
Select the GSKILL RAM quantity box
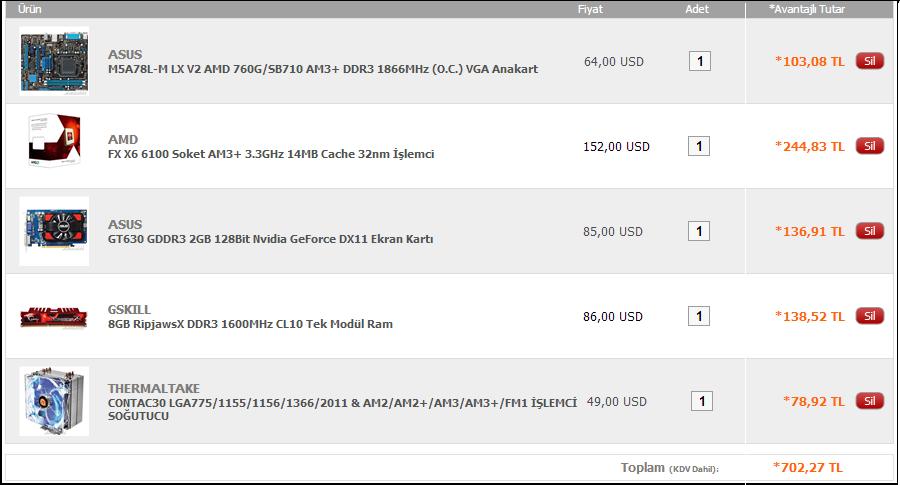pos(700,316)
